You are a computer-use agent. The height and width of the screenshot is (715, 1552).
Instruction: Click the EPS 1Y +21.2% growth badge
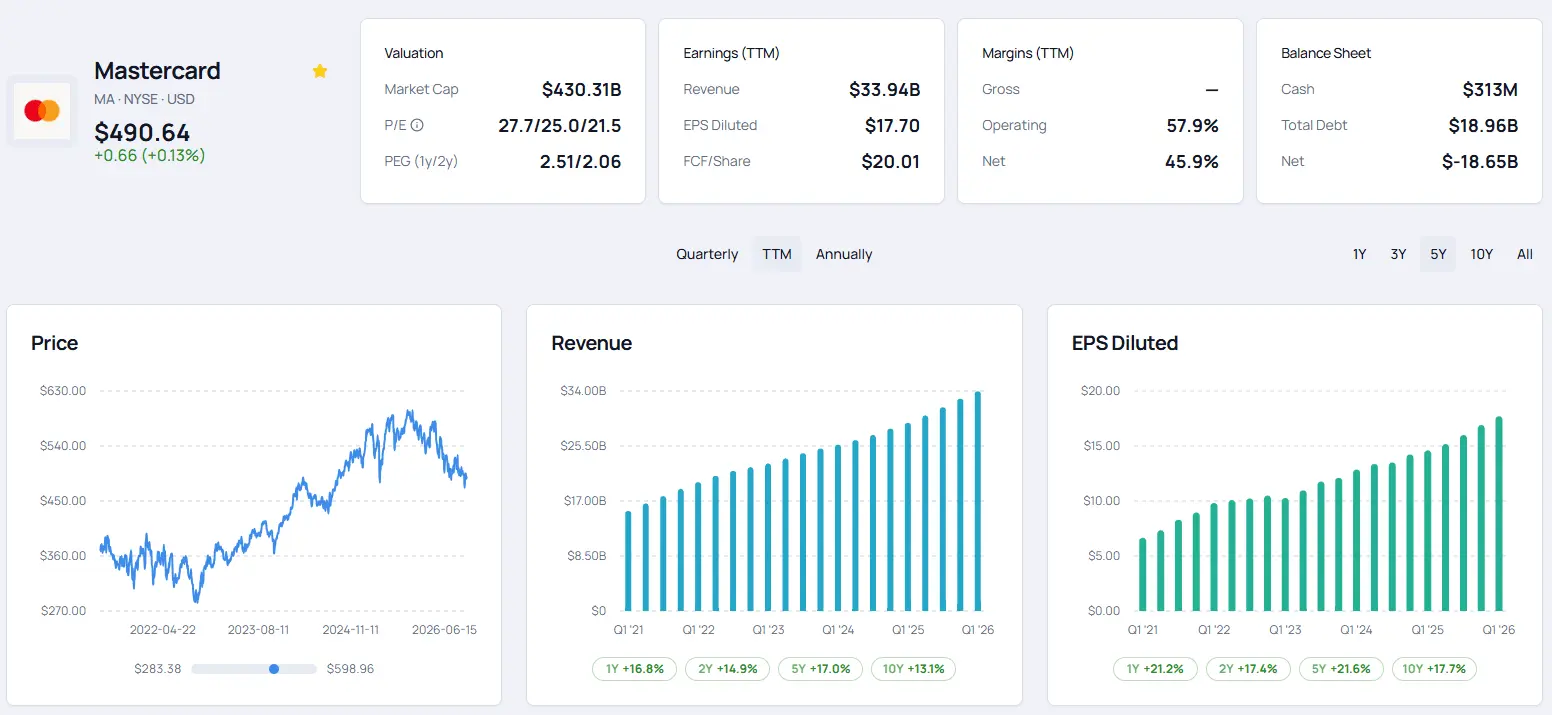[1155, 669]
